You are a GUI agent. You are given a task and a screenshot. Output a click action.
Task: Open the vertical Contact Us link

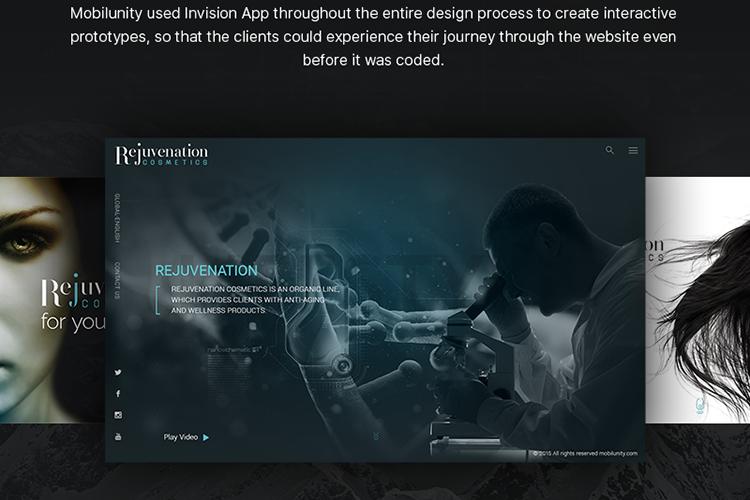tap(117, 280)
